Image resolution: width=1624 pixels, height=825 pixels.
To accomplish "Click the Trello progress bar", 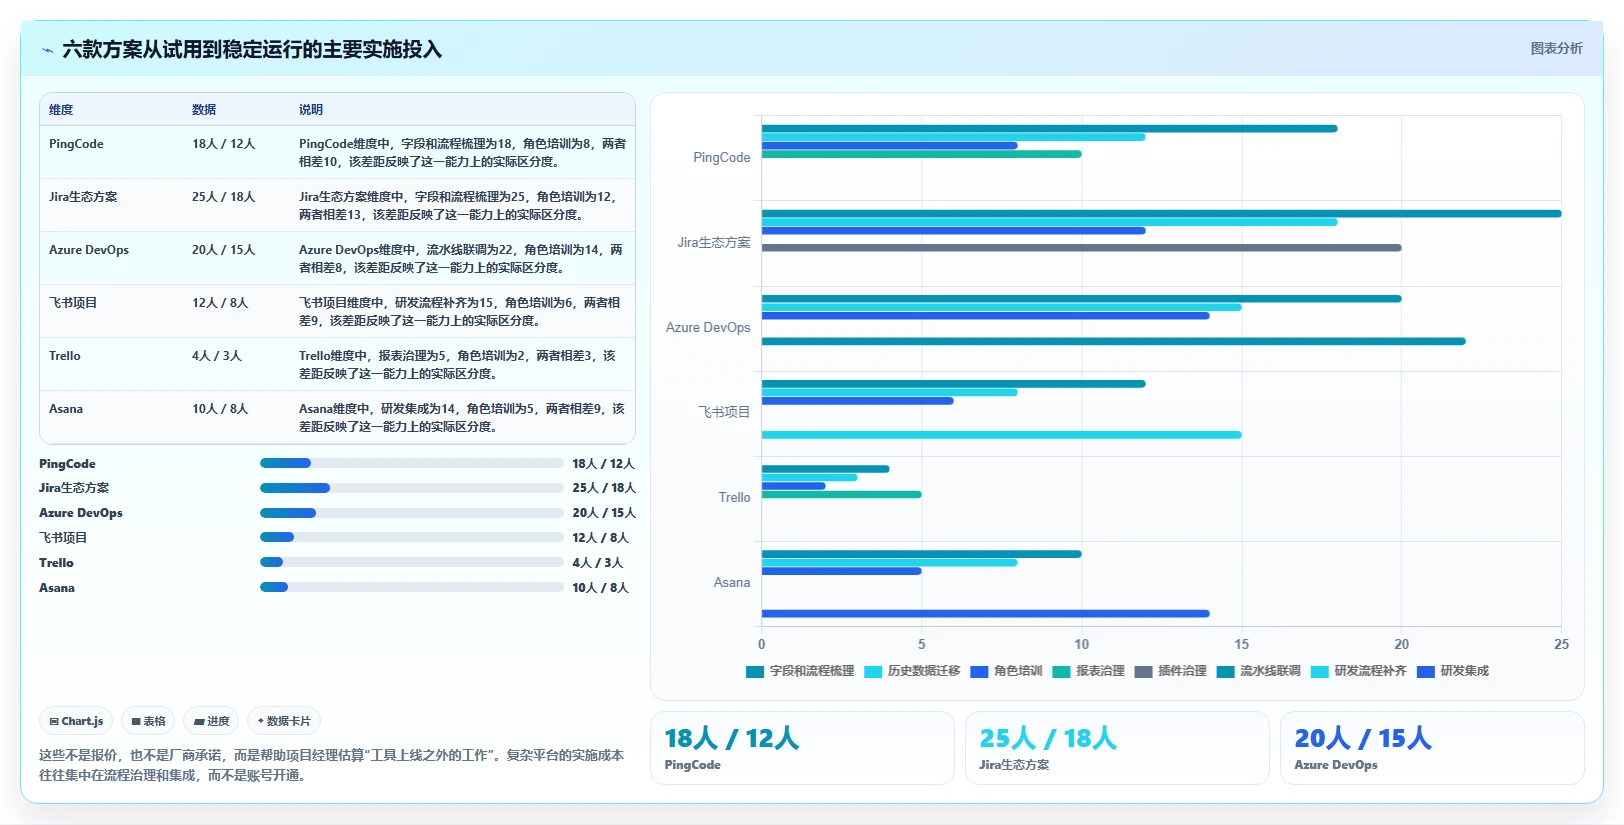I will click(412, 562).
